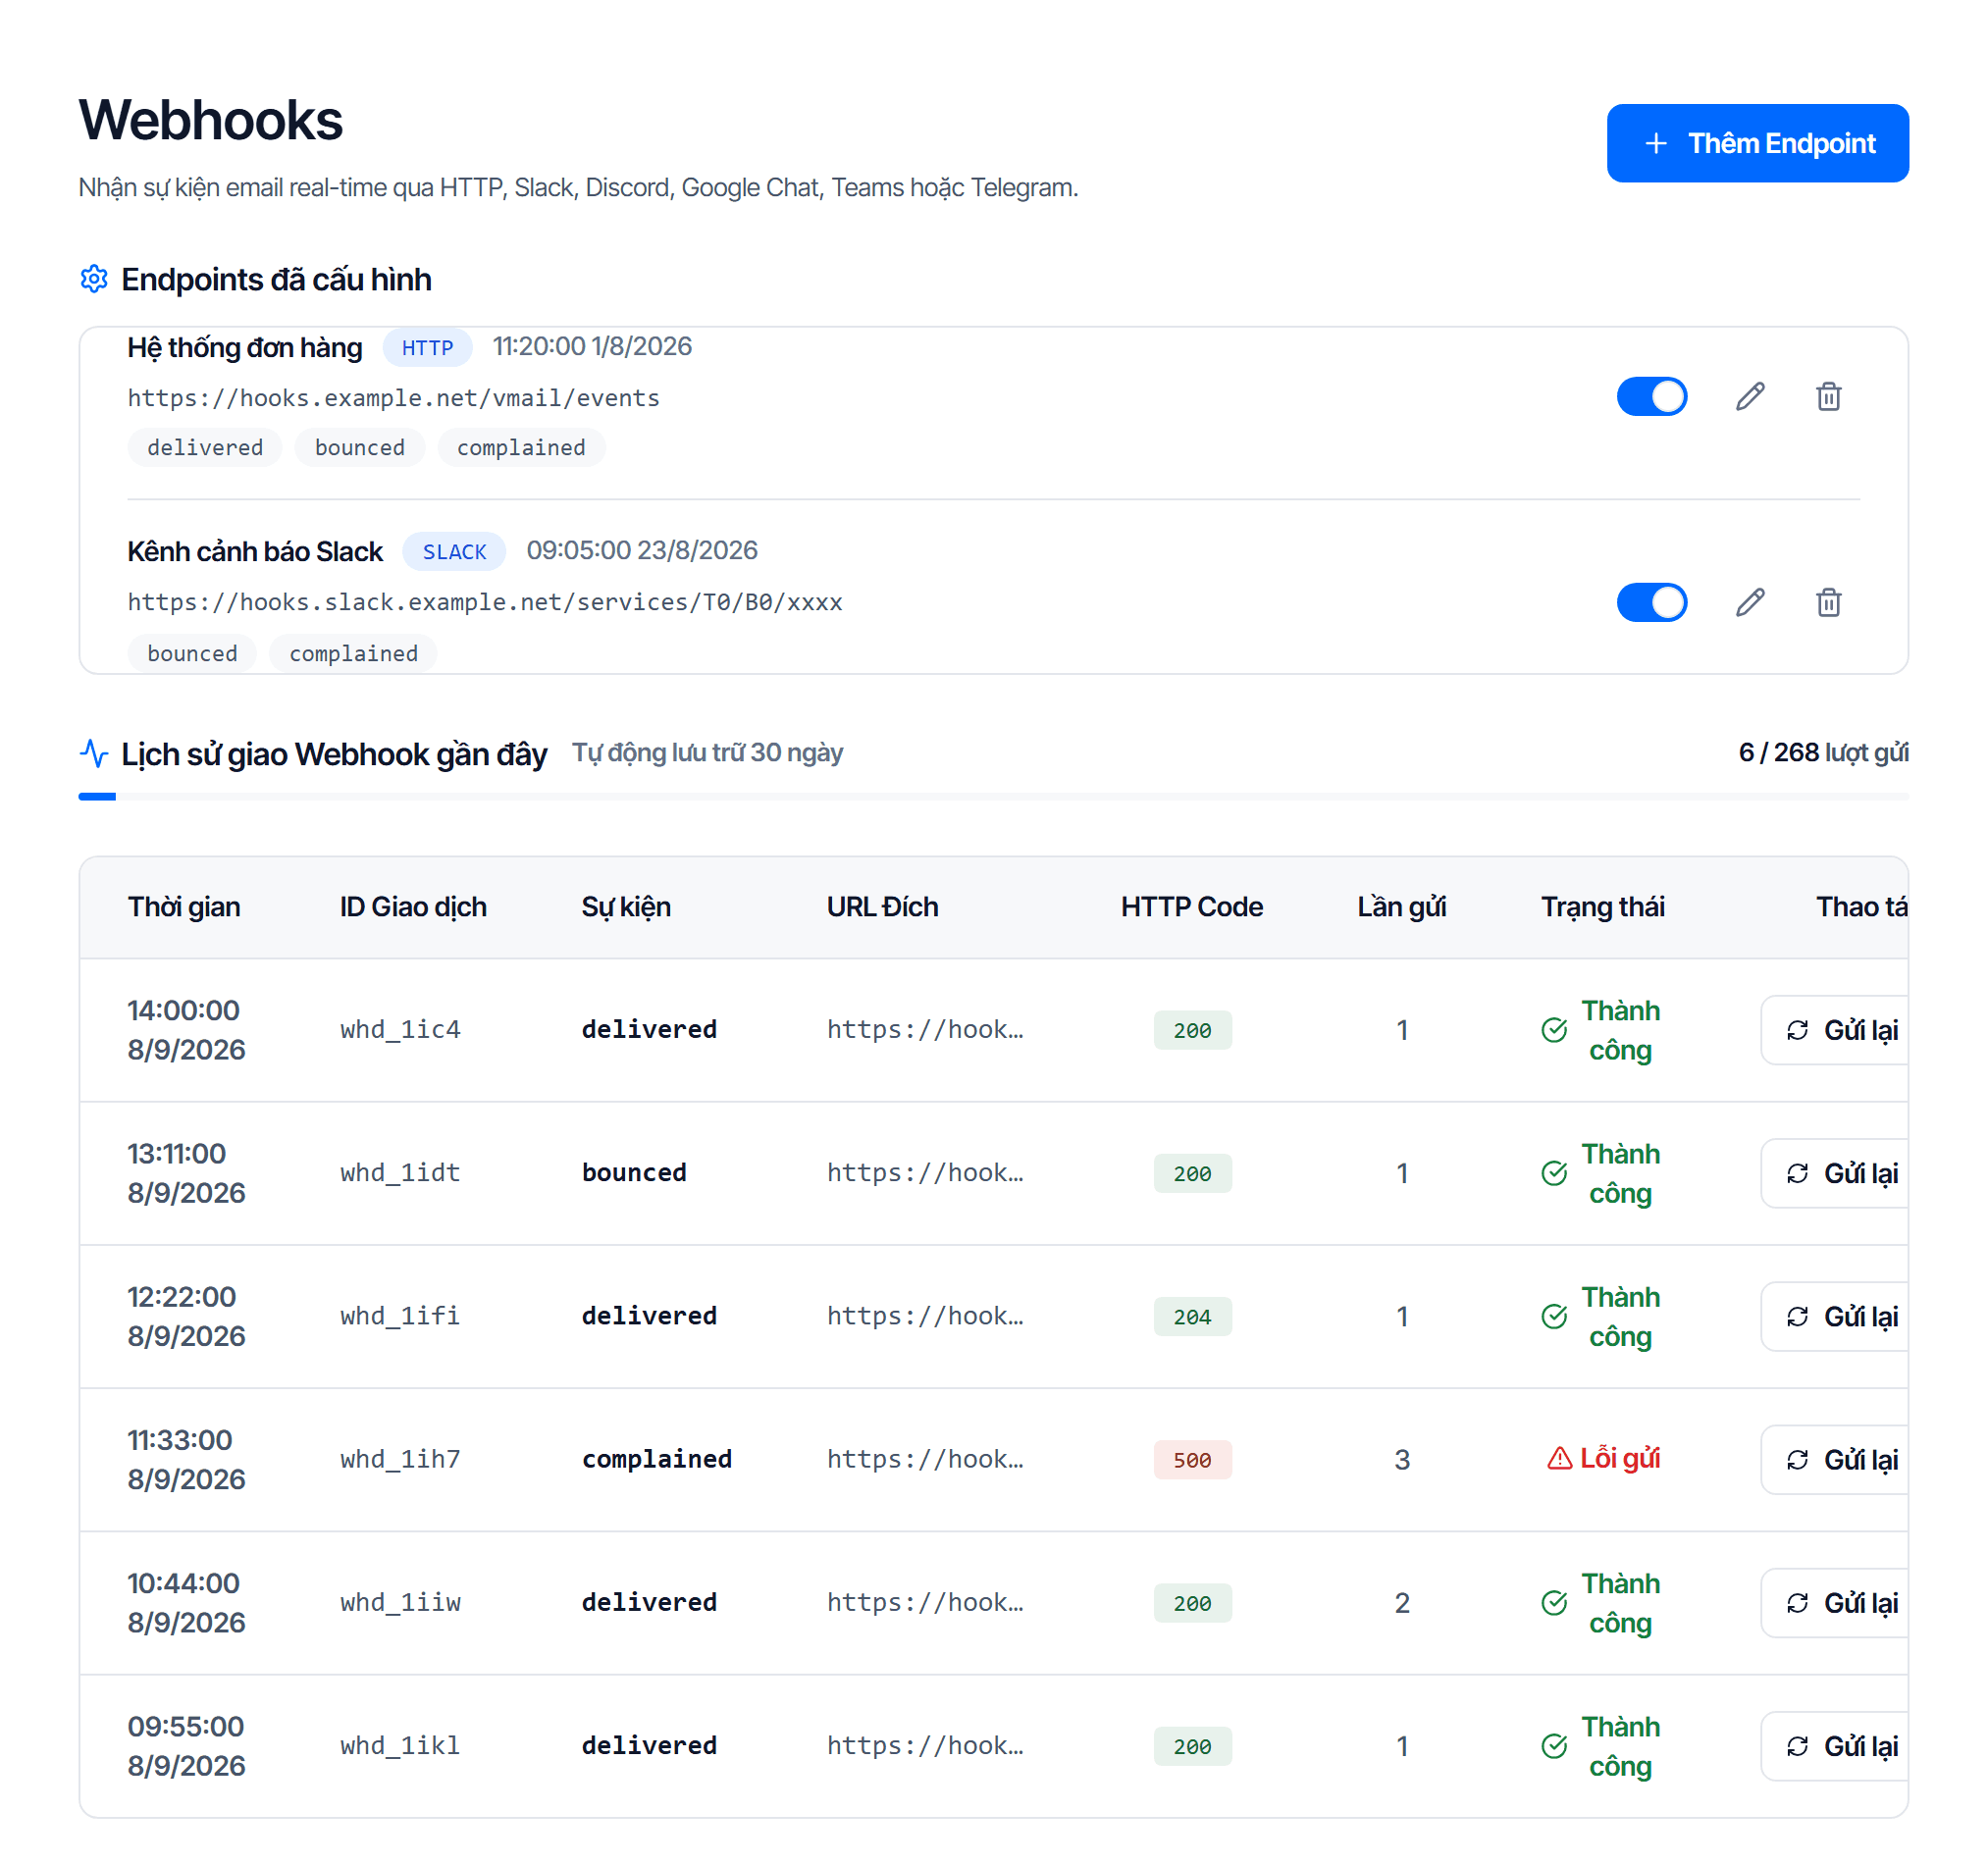Resend failed webhook whd_1ih7

point(1834,1459)
